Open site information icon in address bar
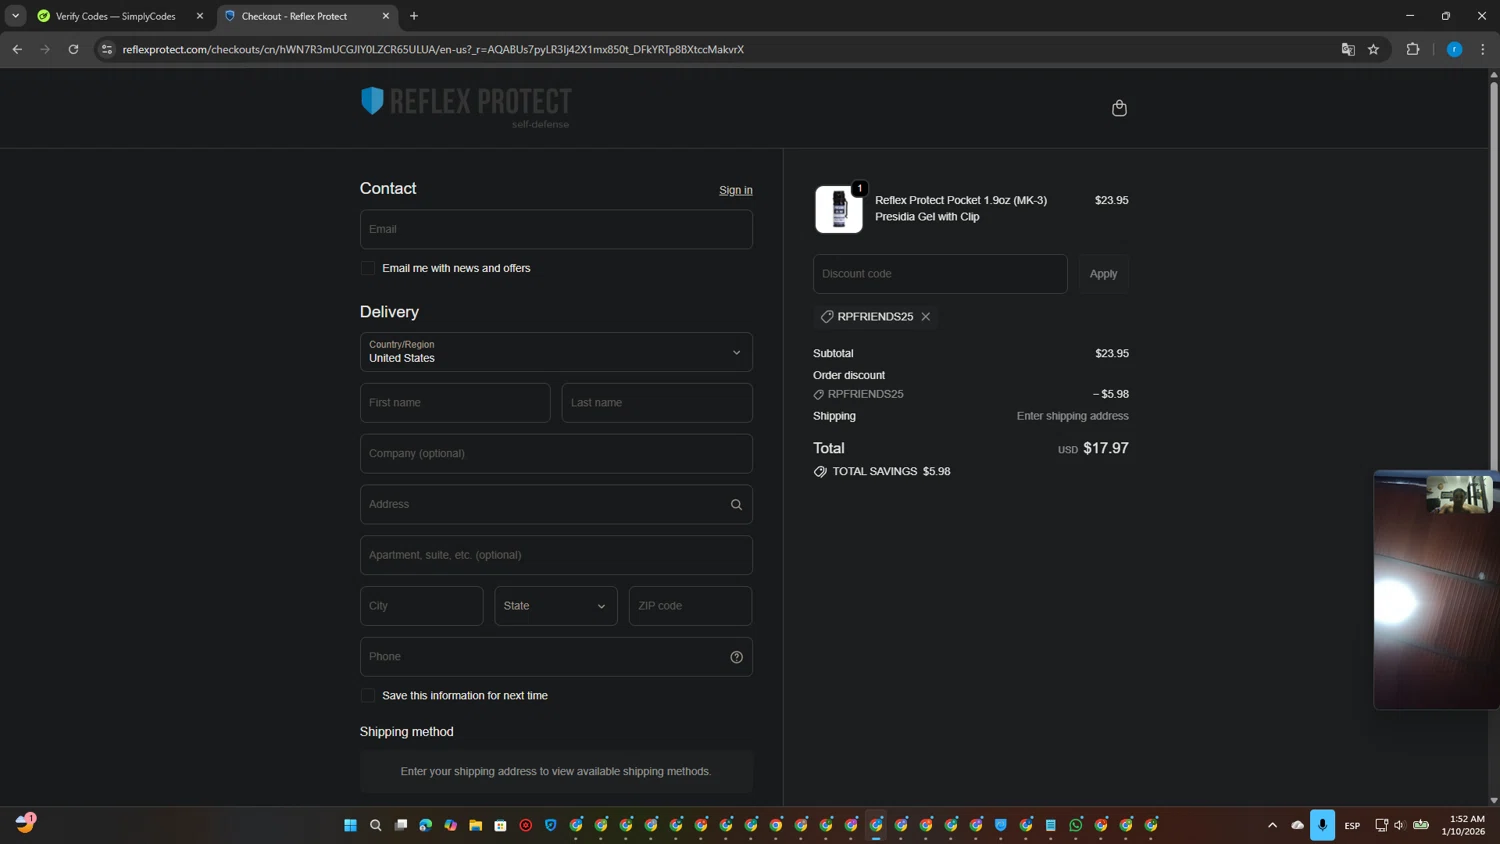 (107, 49)
